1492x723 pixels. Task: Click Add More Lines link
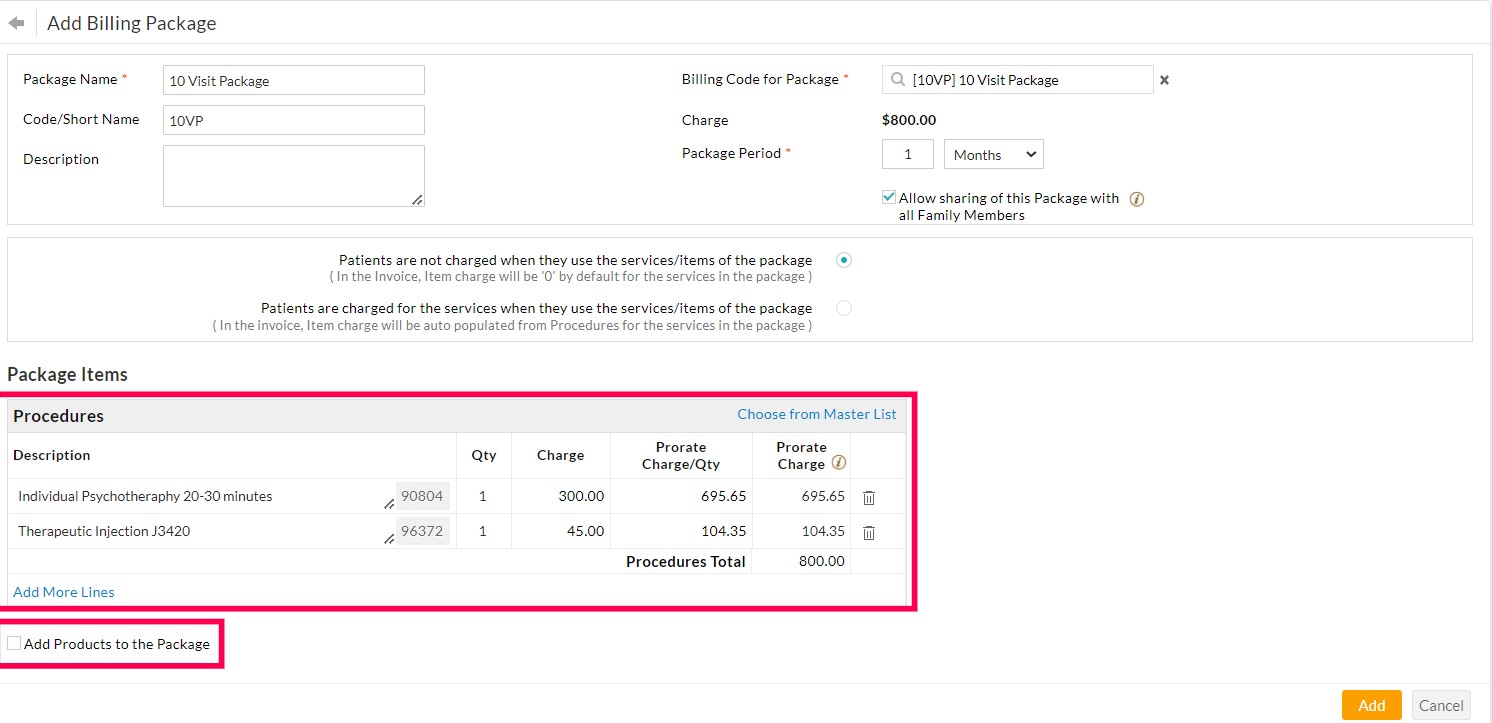[63, 591]
